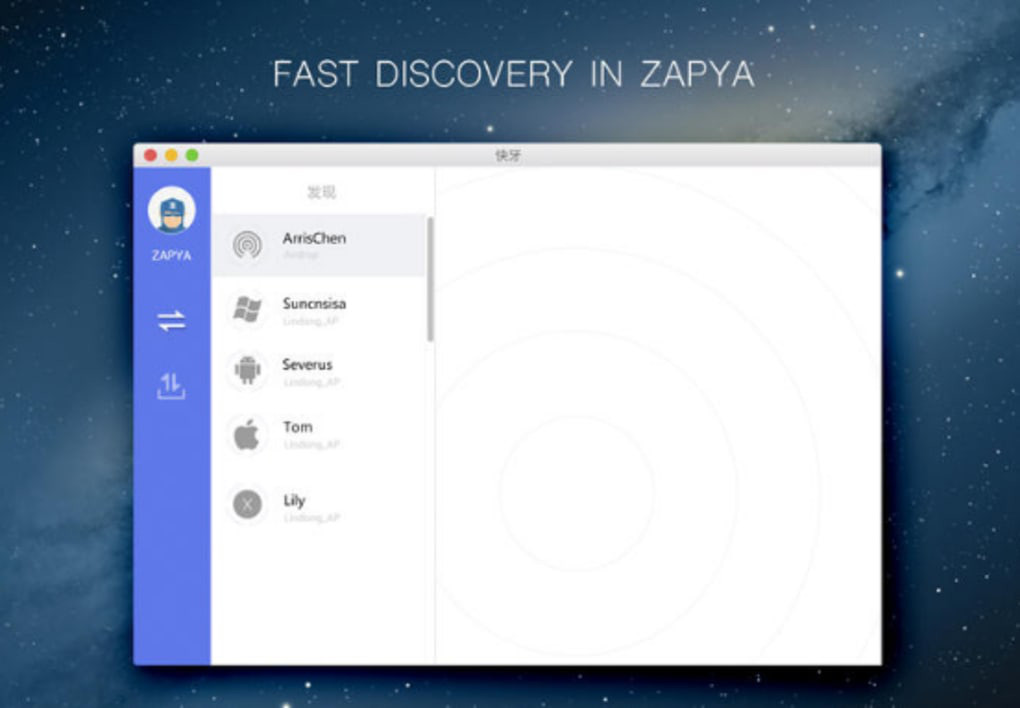Image resolution: width=1020 pixels, height=708 pixels.
Task: Select Suncnsisa in the discovery list
Action: click(314, 304)
